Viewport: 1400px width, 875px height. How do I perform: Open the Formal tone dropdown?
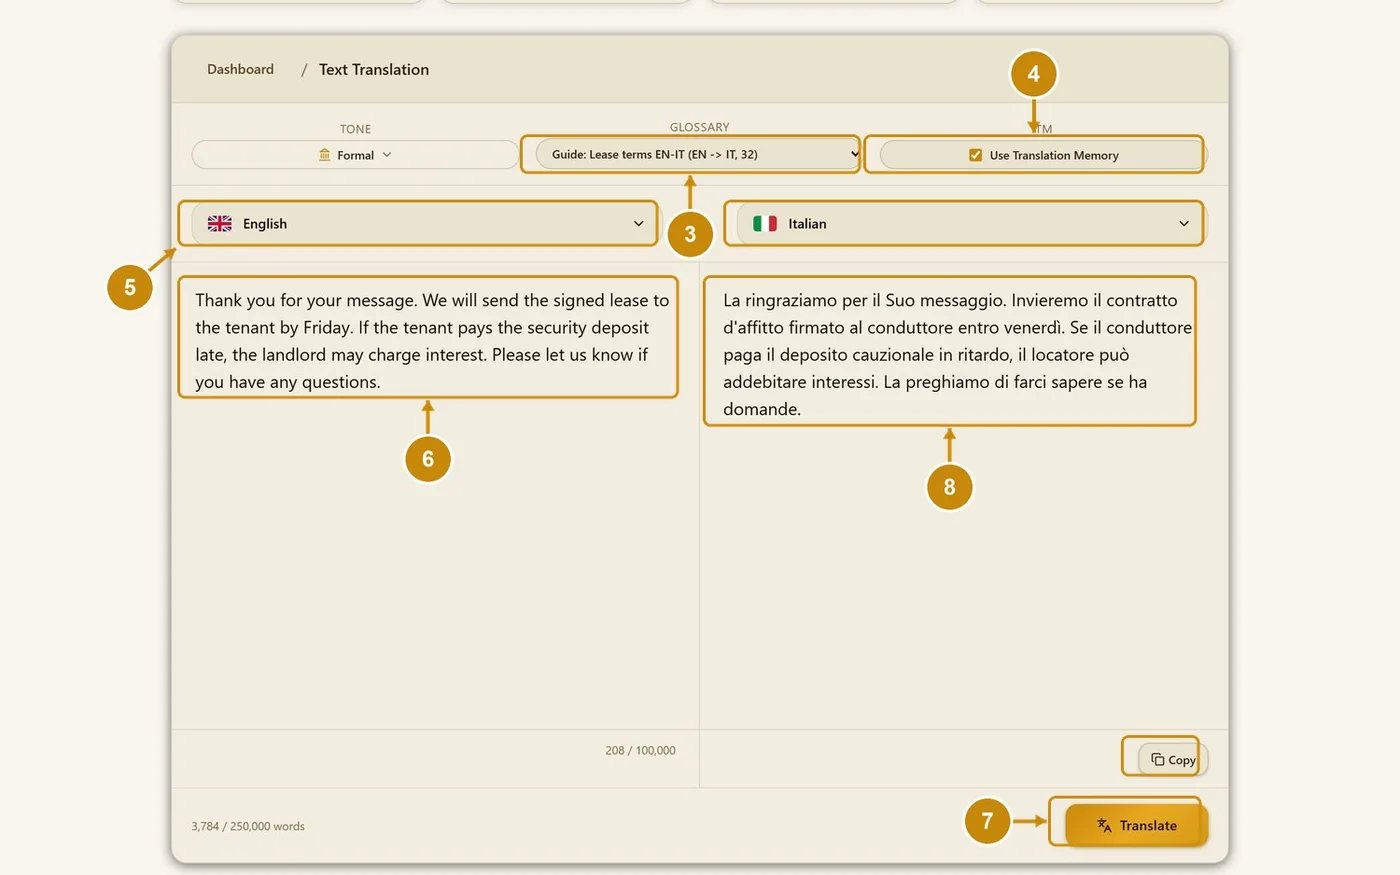tap(355, 155)
